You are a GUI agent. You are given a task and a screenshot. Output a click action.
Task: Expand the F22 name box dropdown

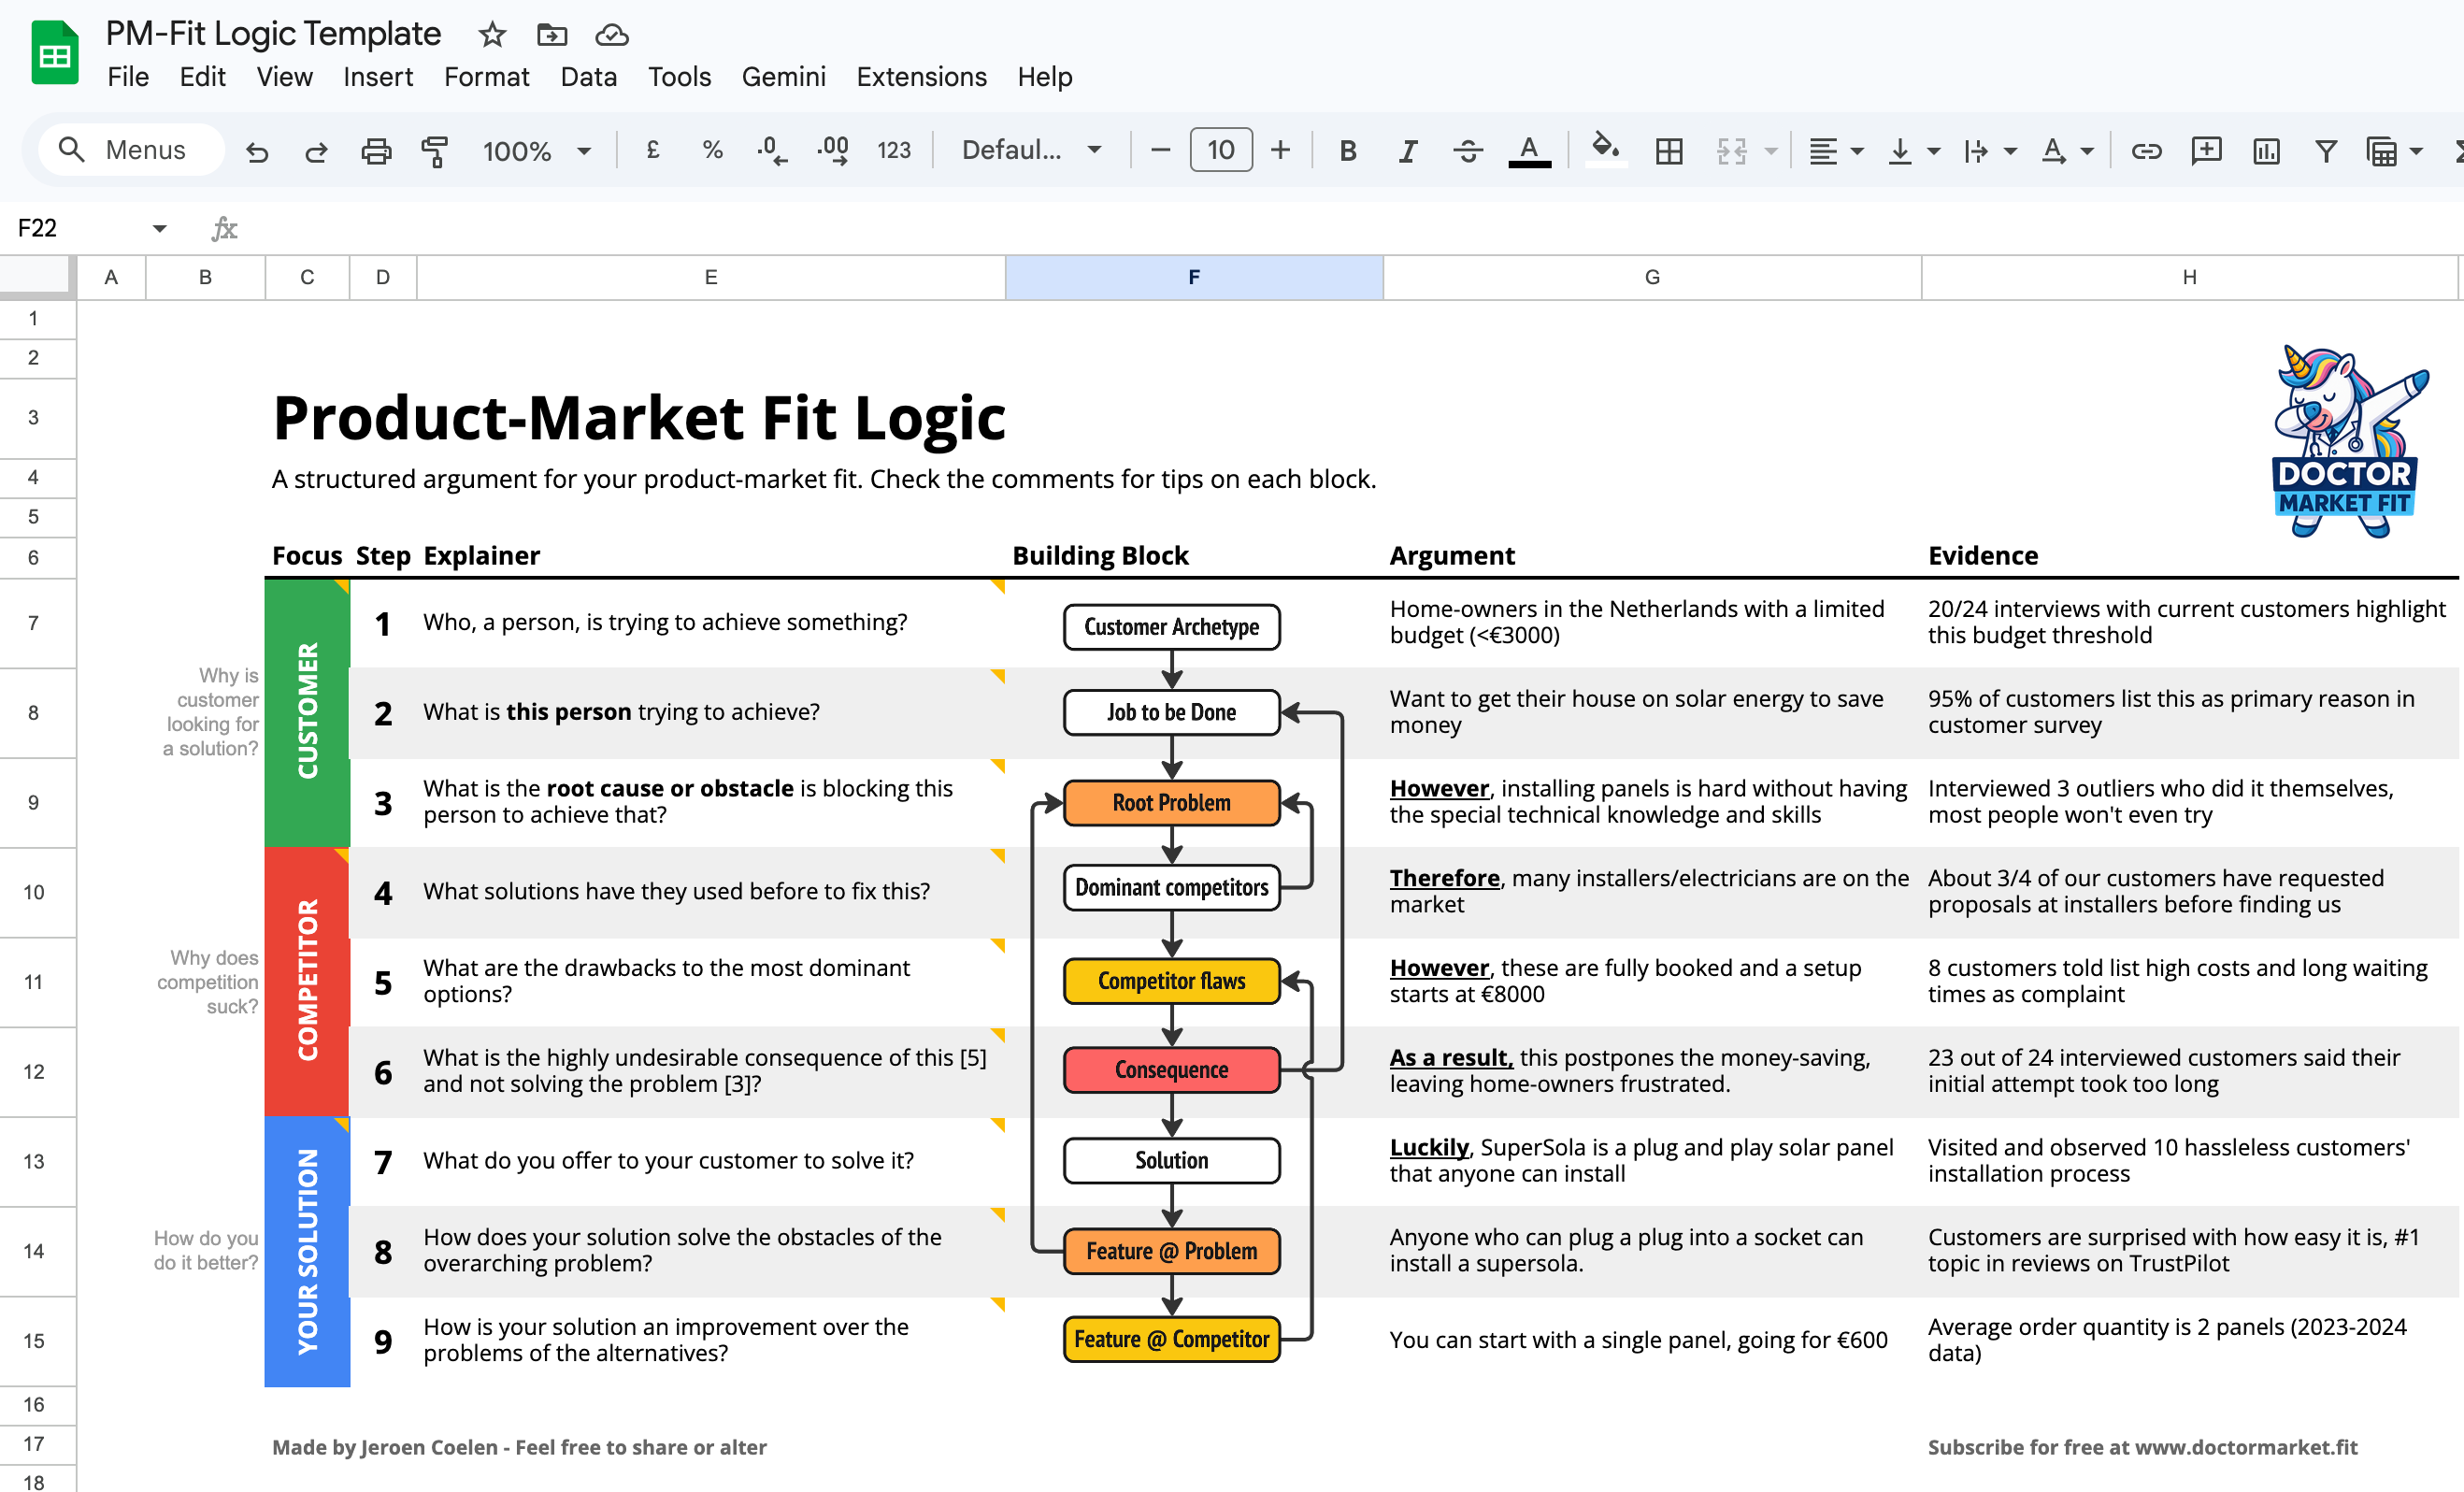(159, 228)
